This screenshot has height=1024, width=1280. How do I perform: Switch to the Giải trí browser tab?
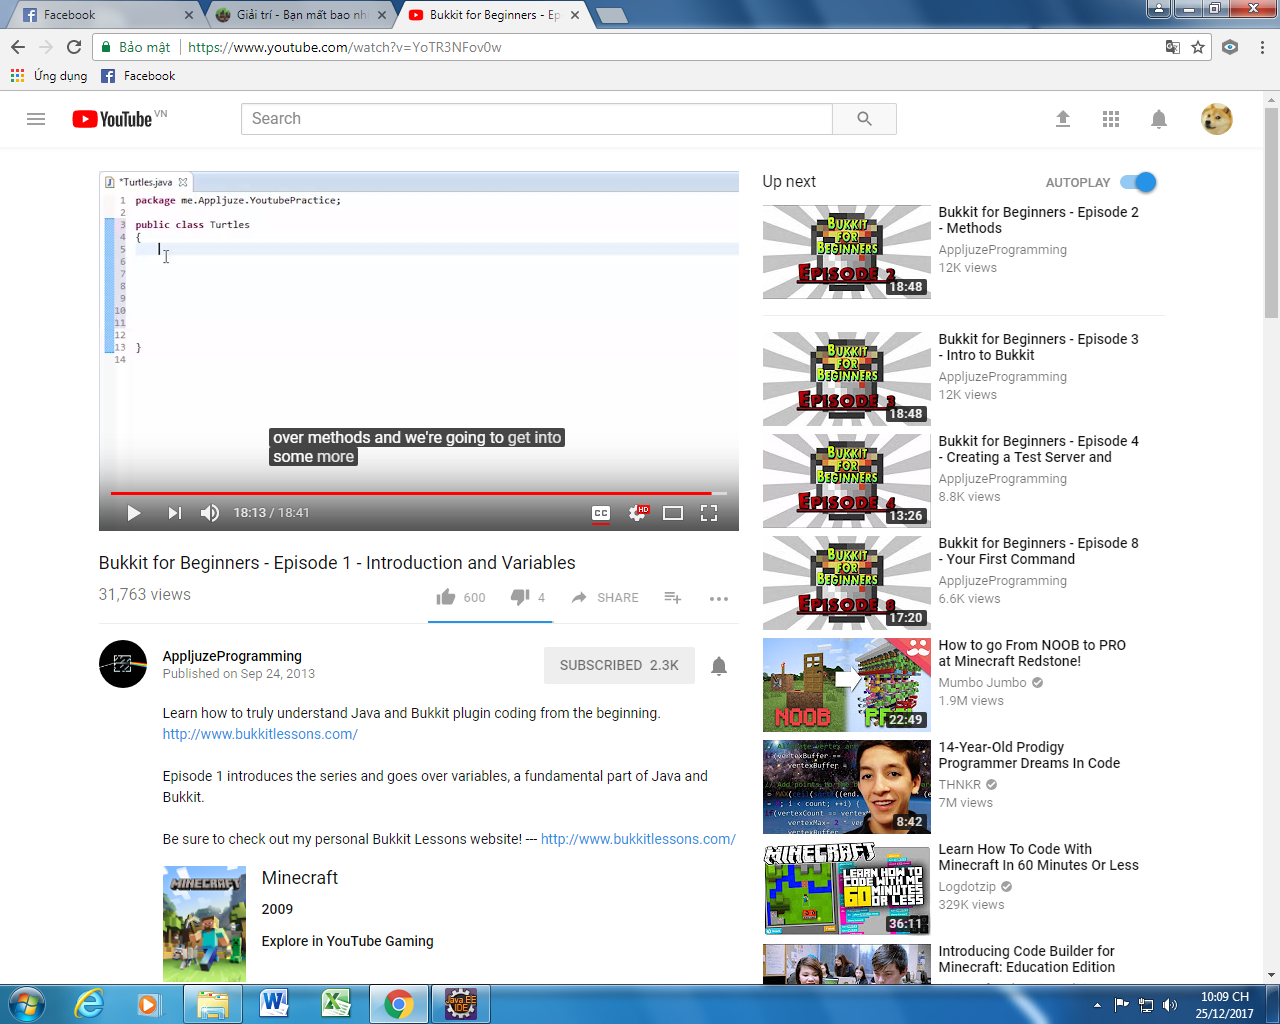(301, 15)
